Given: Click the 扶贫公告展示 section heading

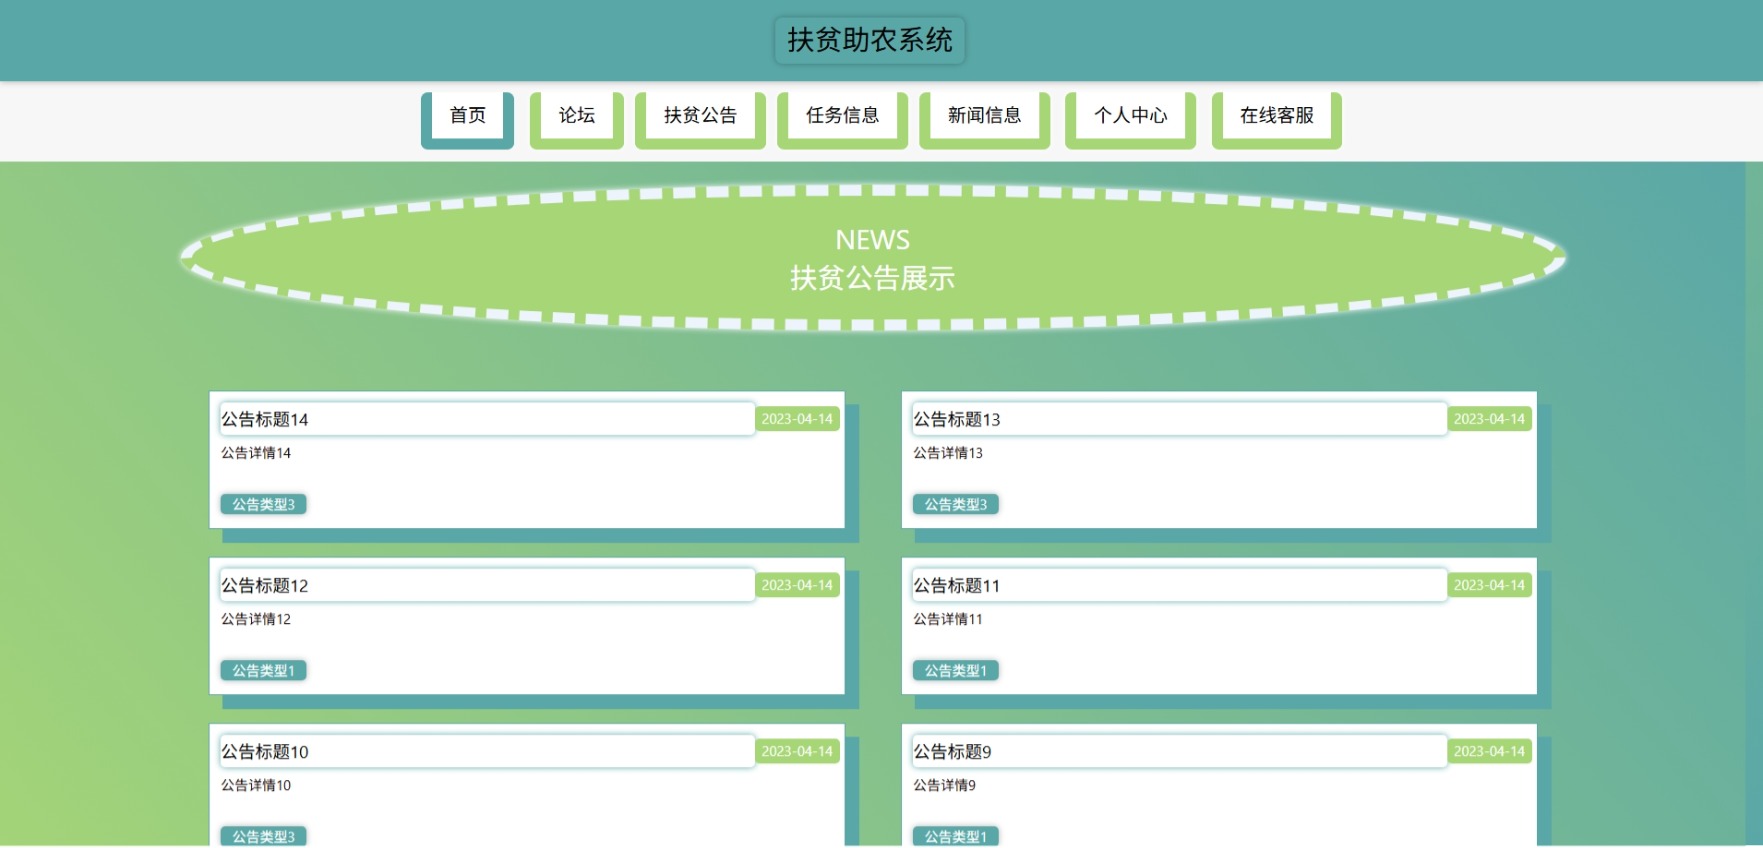Looking at the screenshot, I should coord(873,278).
